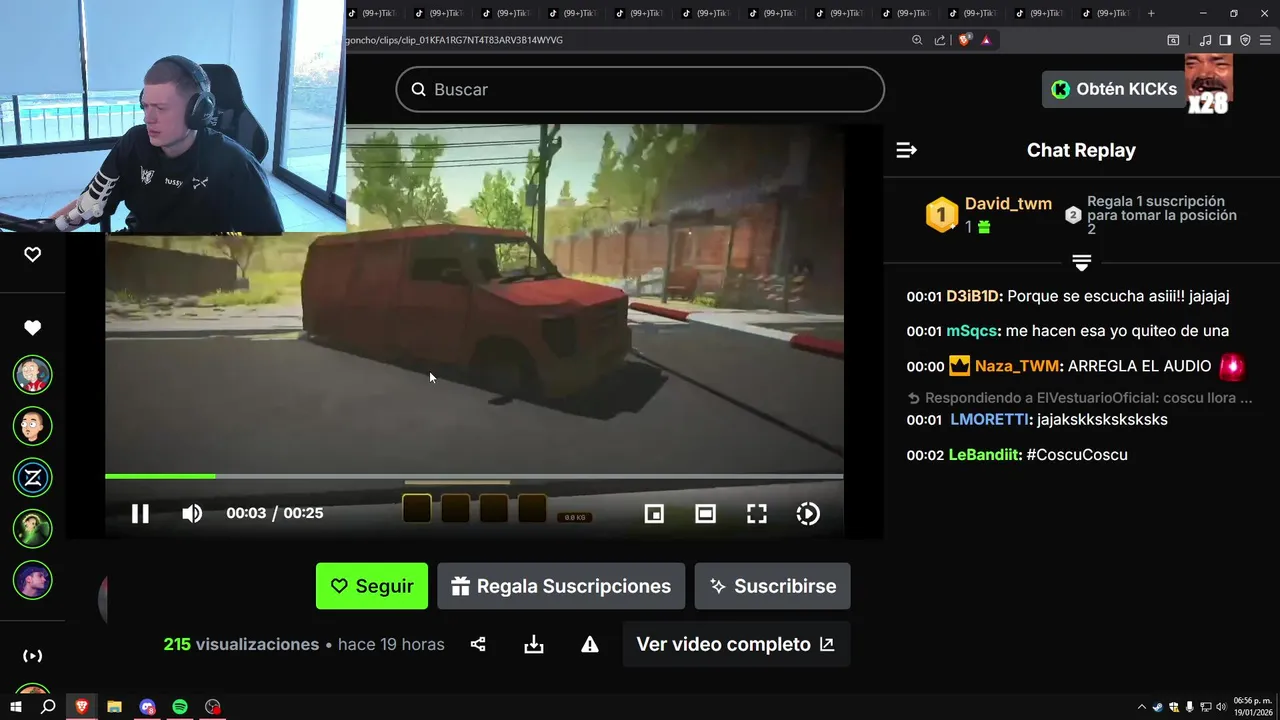Open the bottom purple channel avatar

point(32,580)
